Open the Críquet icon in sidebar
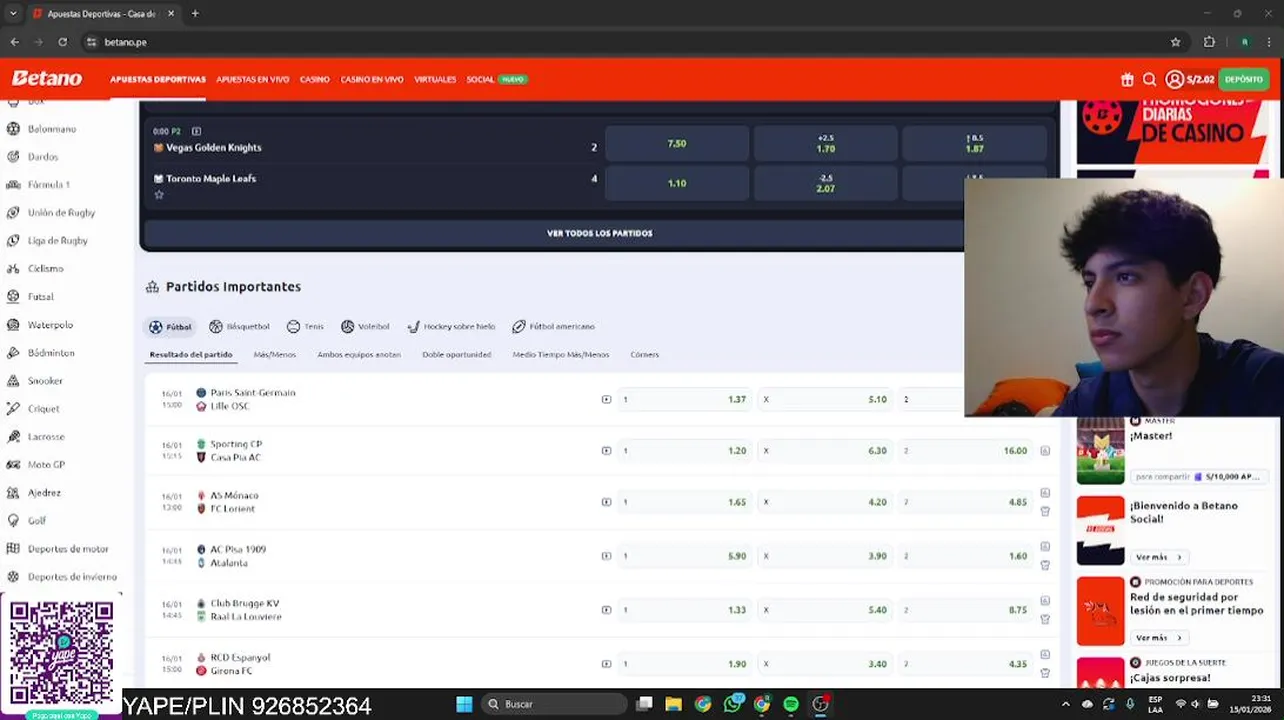This screenshot has width=1284, height=720. pos(13,409)
